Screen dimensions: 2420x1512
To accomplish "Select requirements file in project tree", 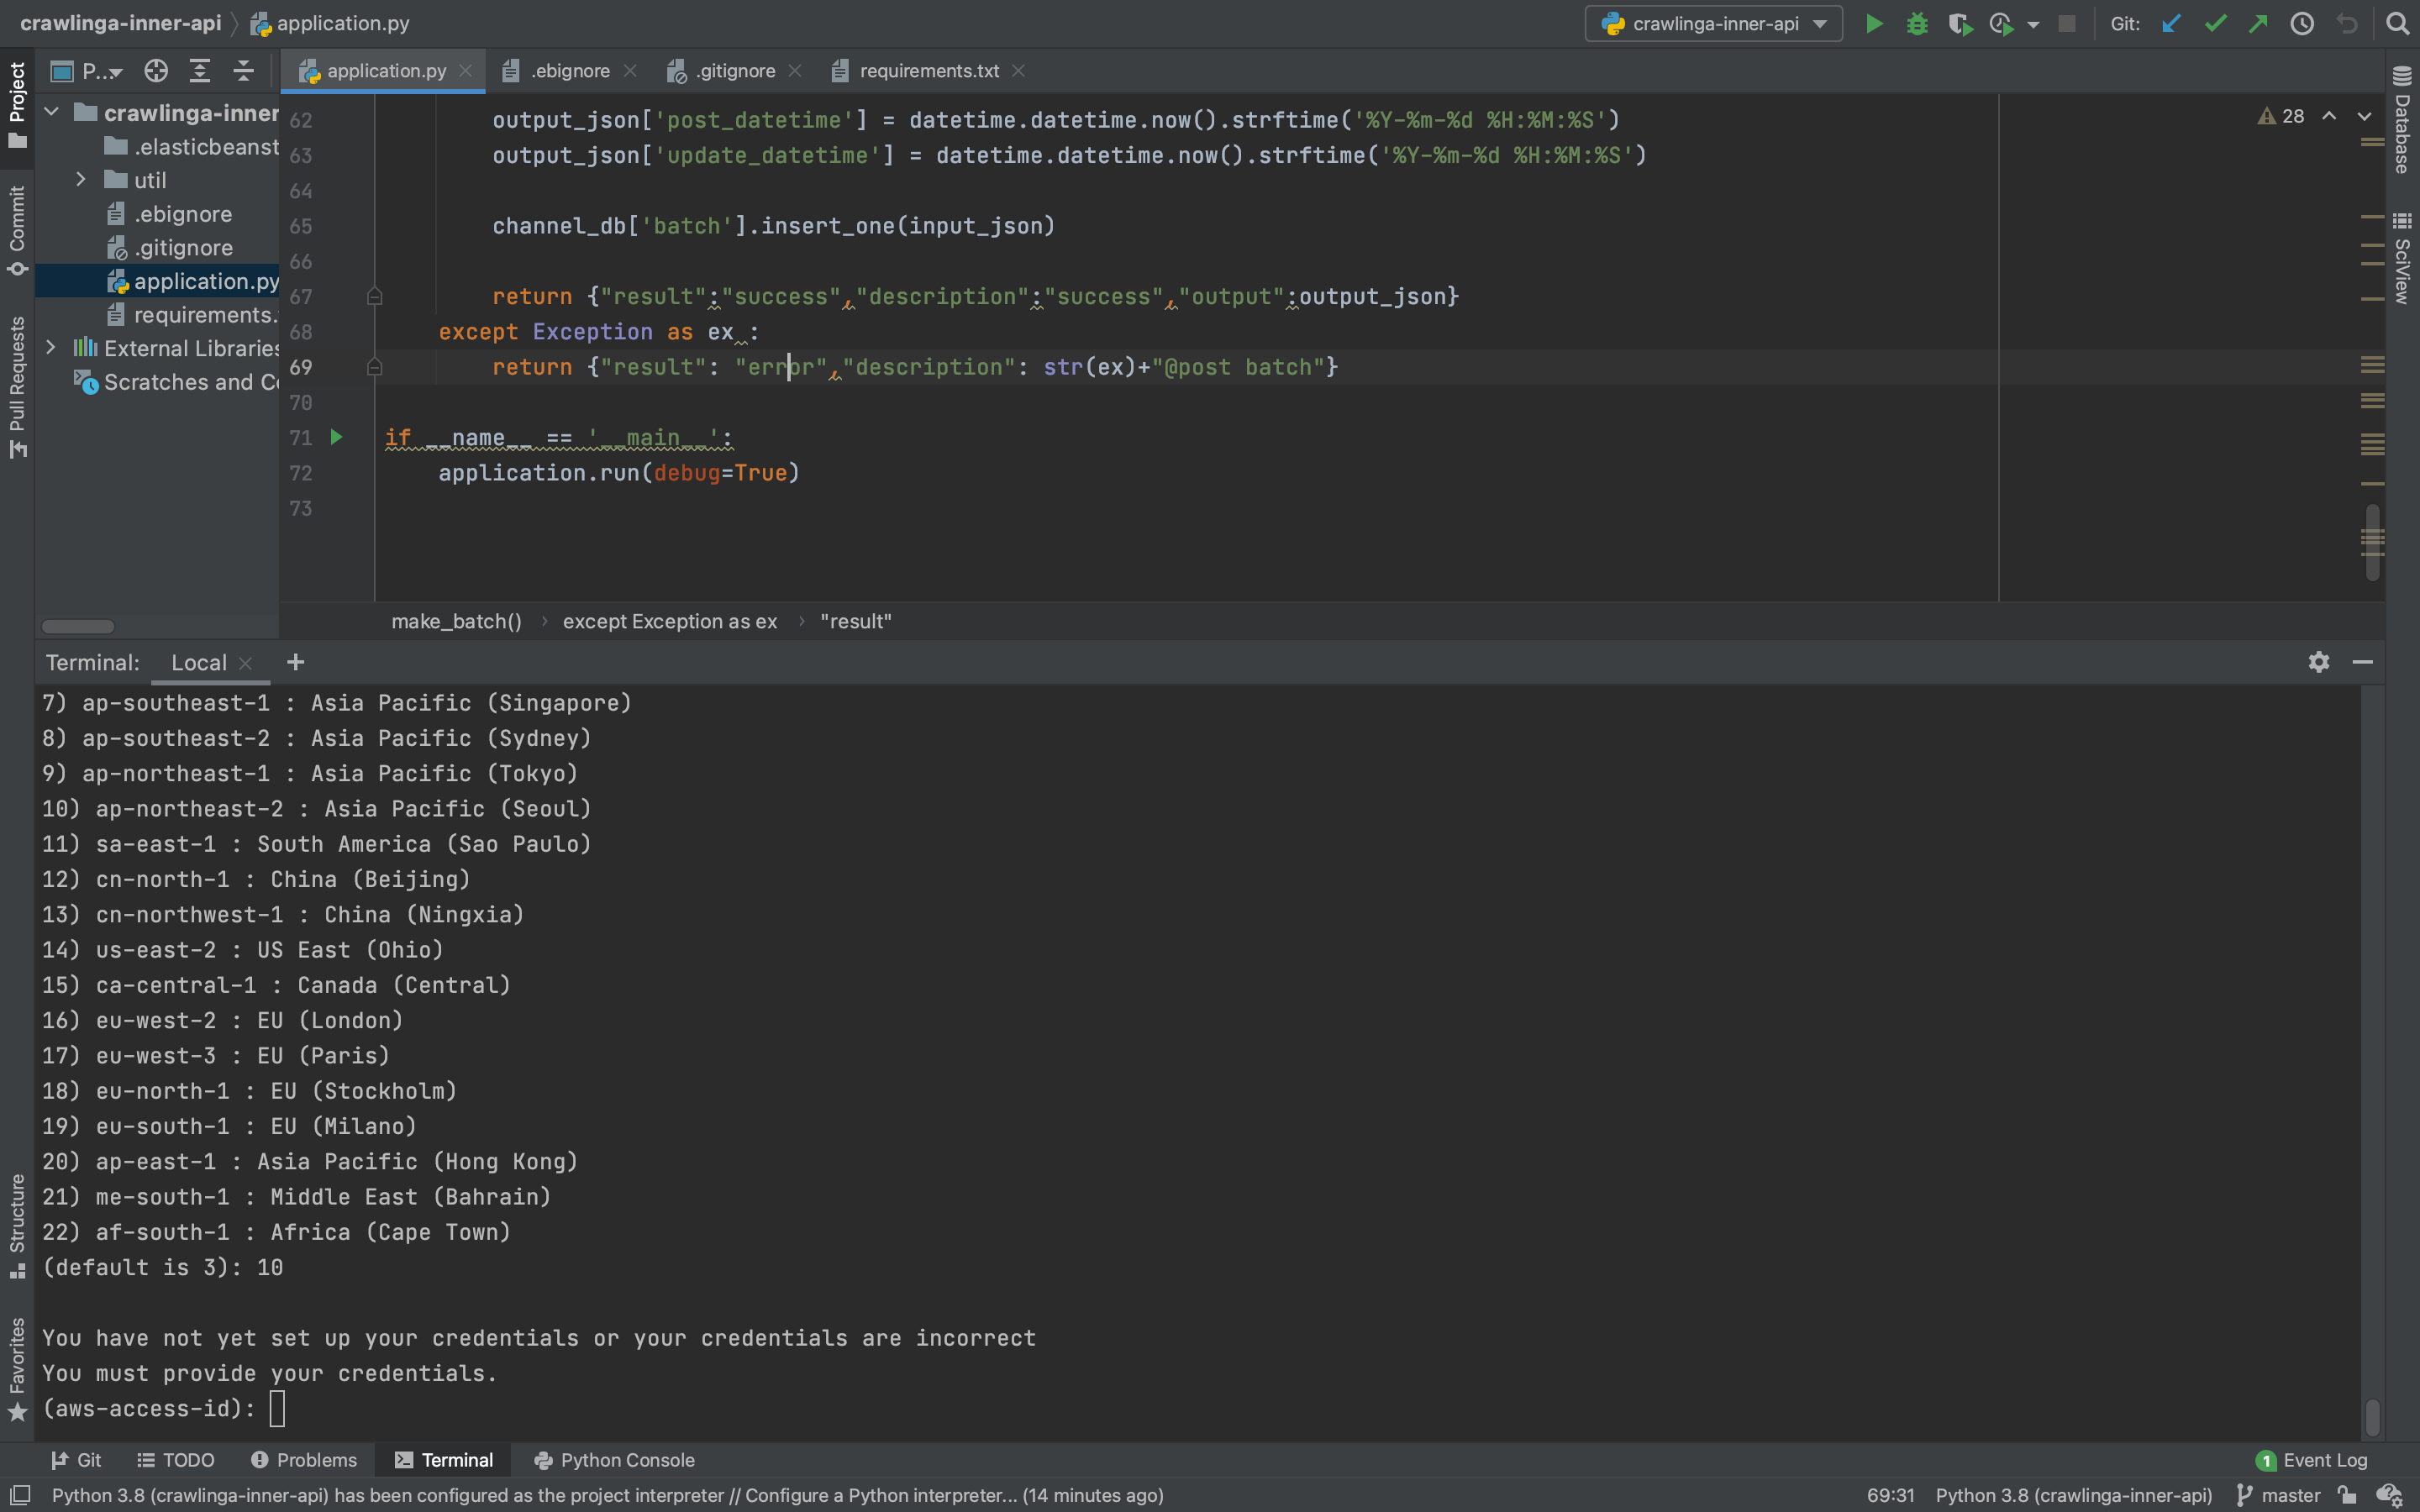I will coord(192,315).
